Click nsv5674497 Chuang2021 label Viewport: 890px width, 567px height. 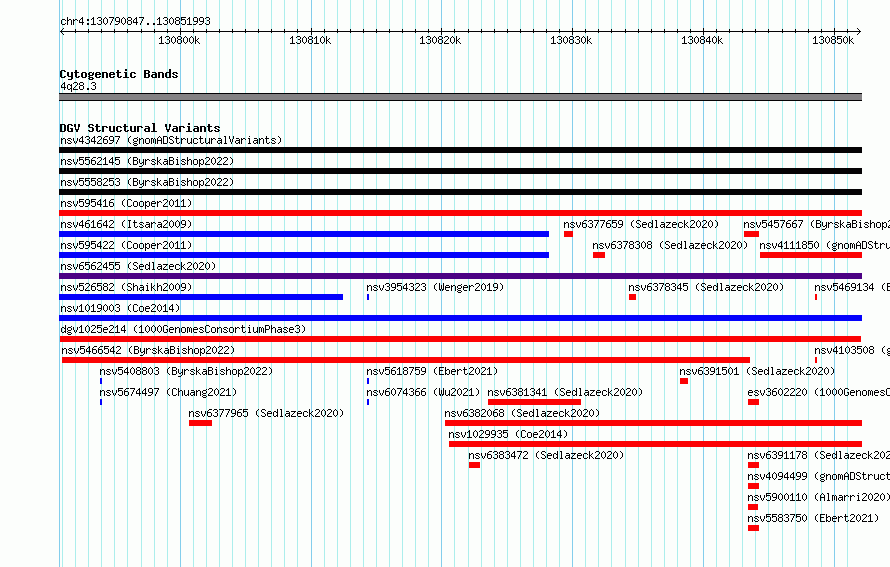[168, 392]
